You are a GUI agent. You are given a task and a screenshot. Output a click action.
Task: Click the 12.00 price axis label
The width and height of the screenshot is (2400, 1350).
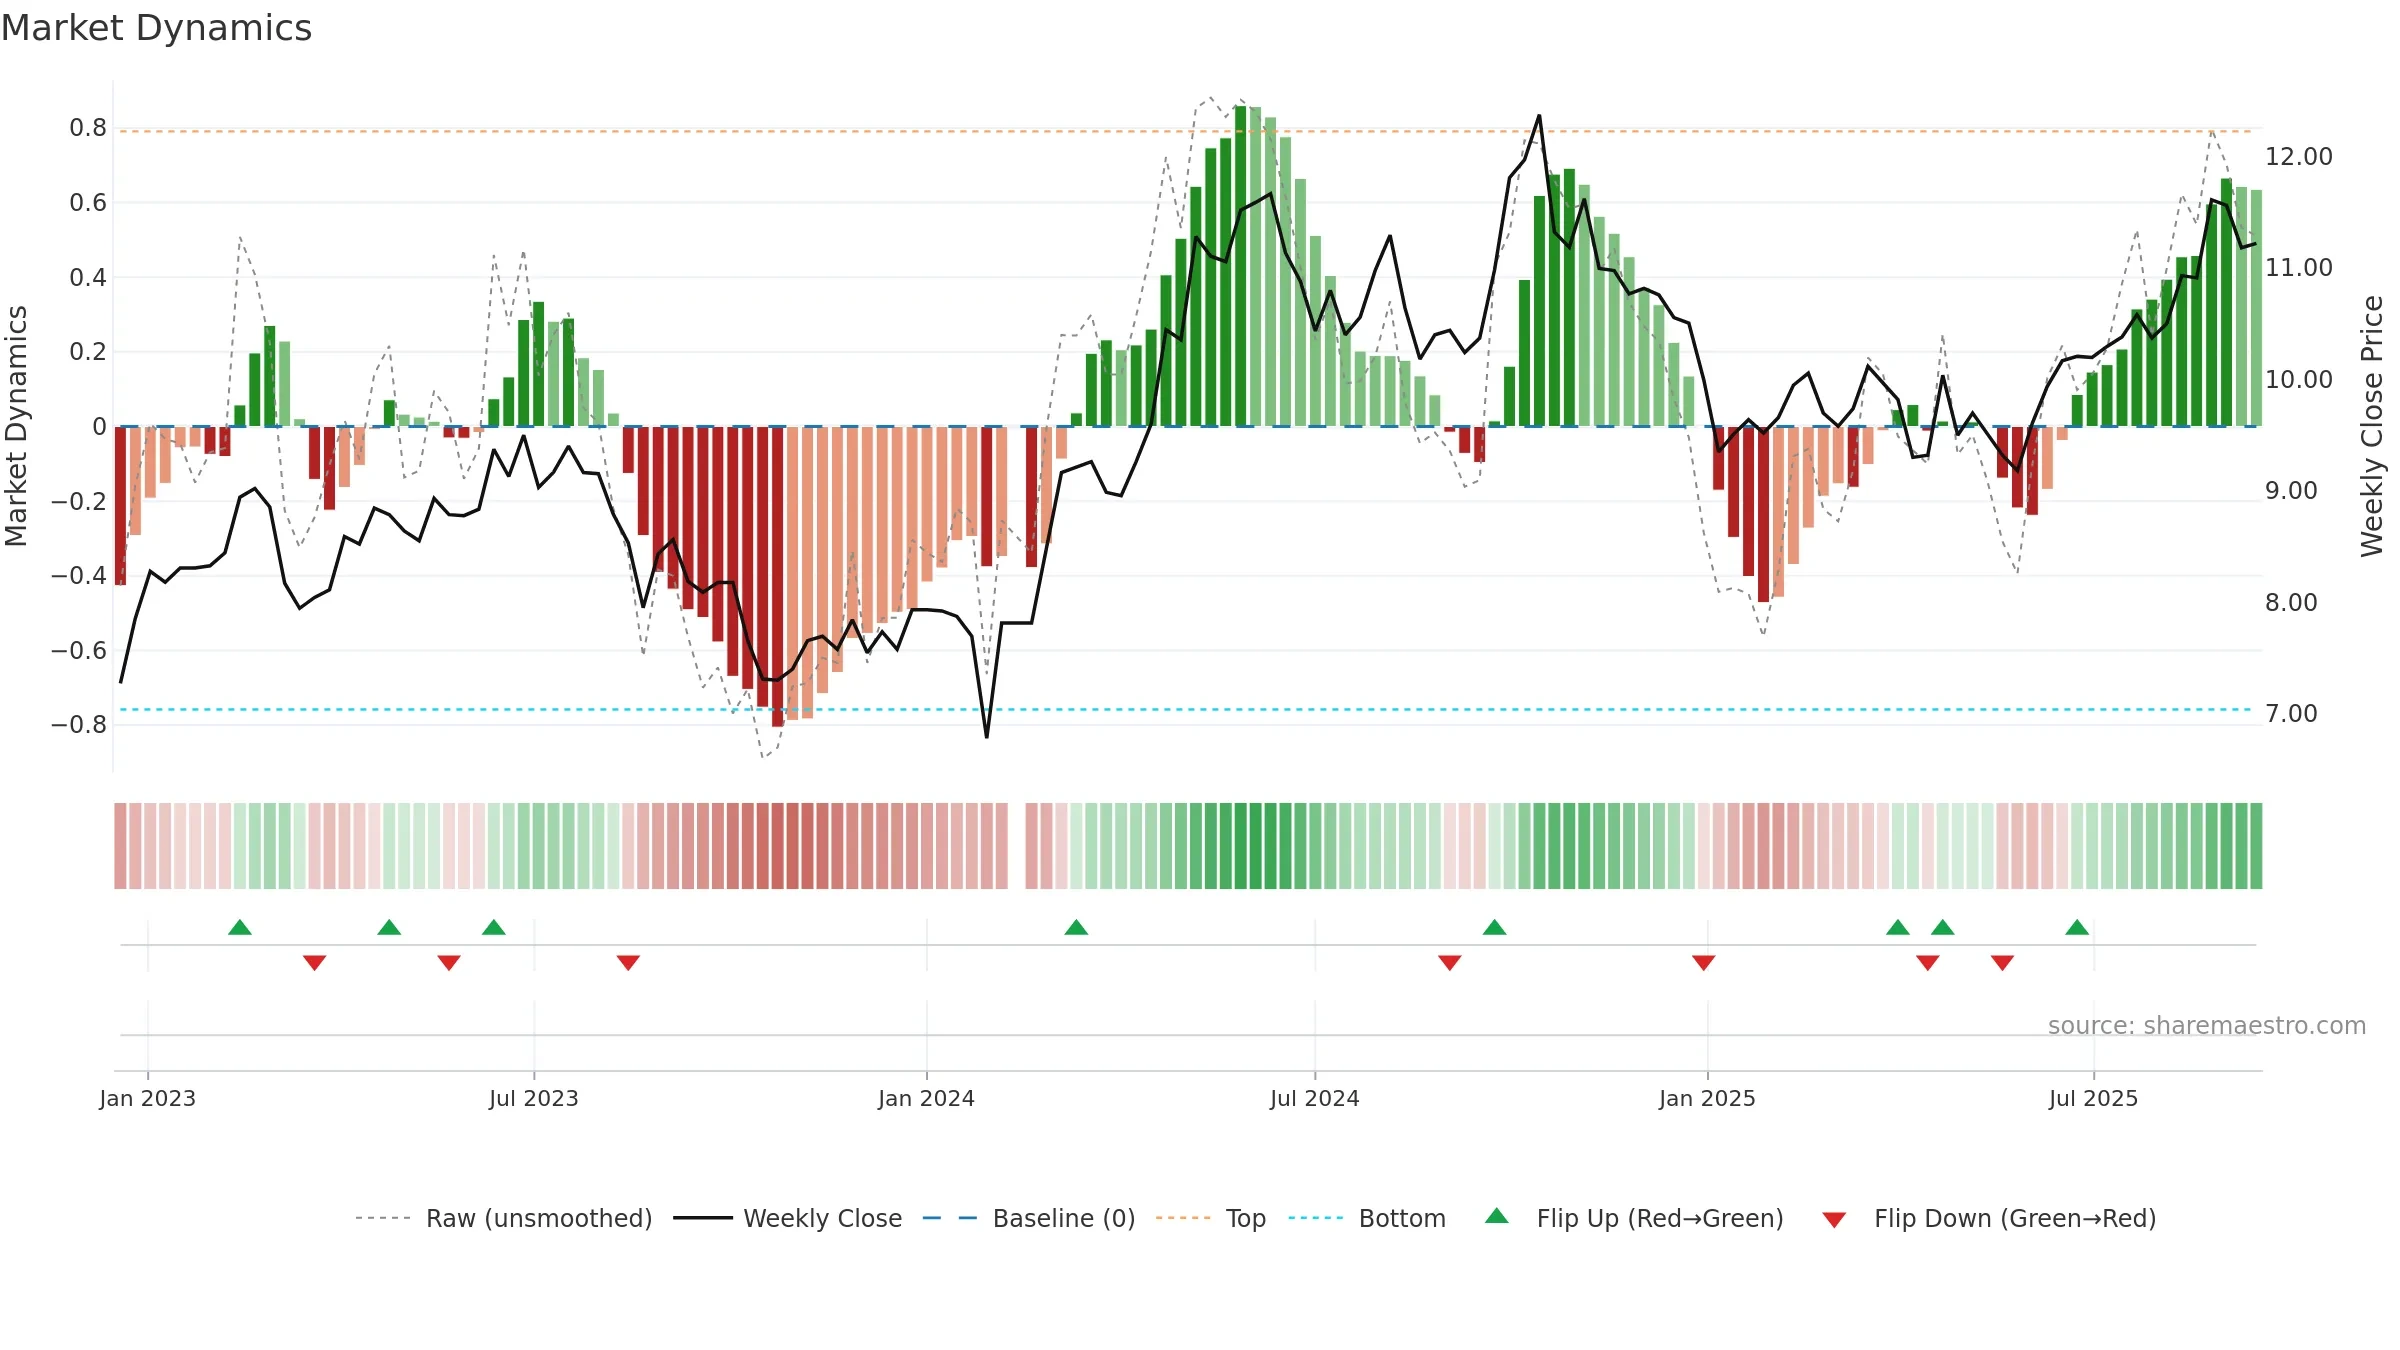tap(2299, 156)
